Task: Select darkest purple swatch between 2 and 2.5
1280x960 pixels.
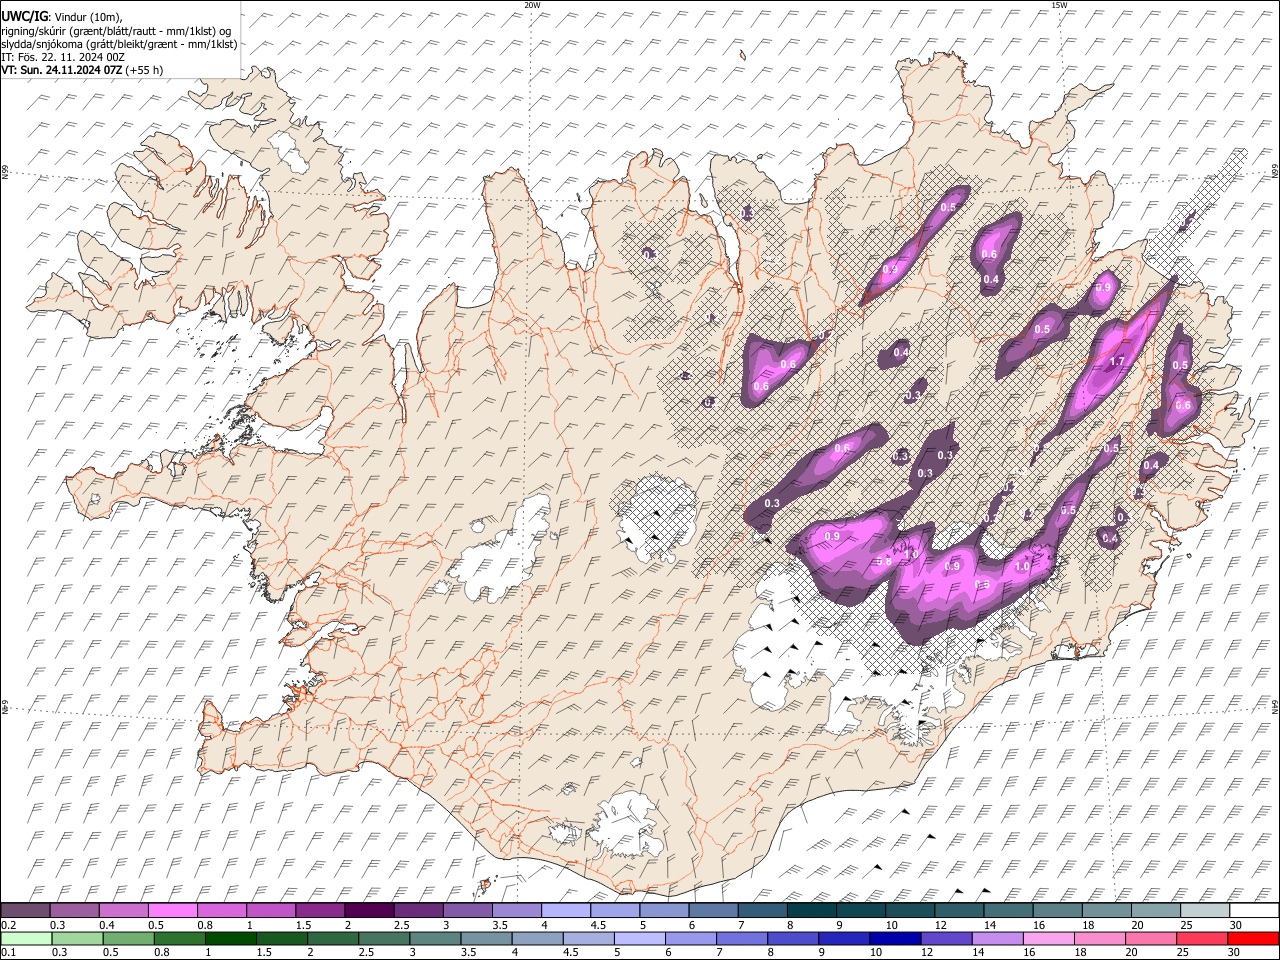Action: [368, 910]
